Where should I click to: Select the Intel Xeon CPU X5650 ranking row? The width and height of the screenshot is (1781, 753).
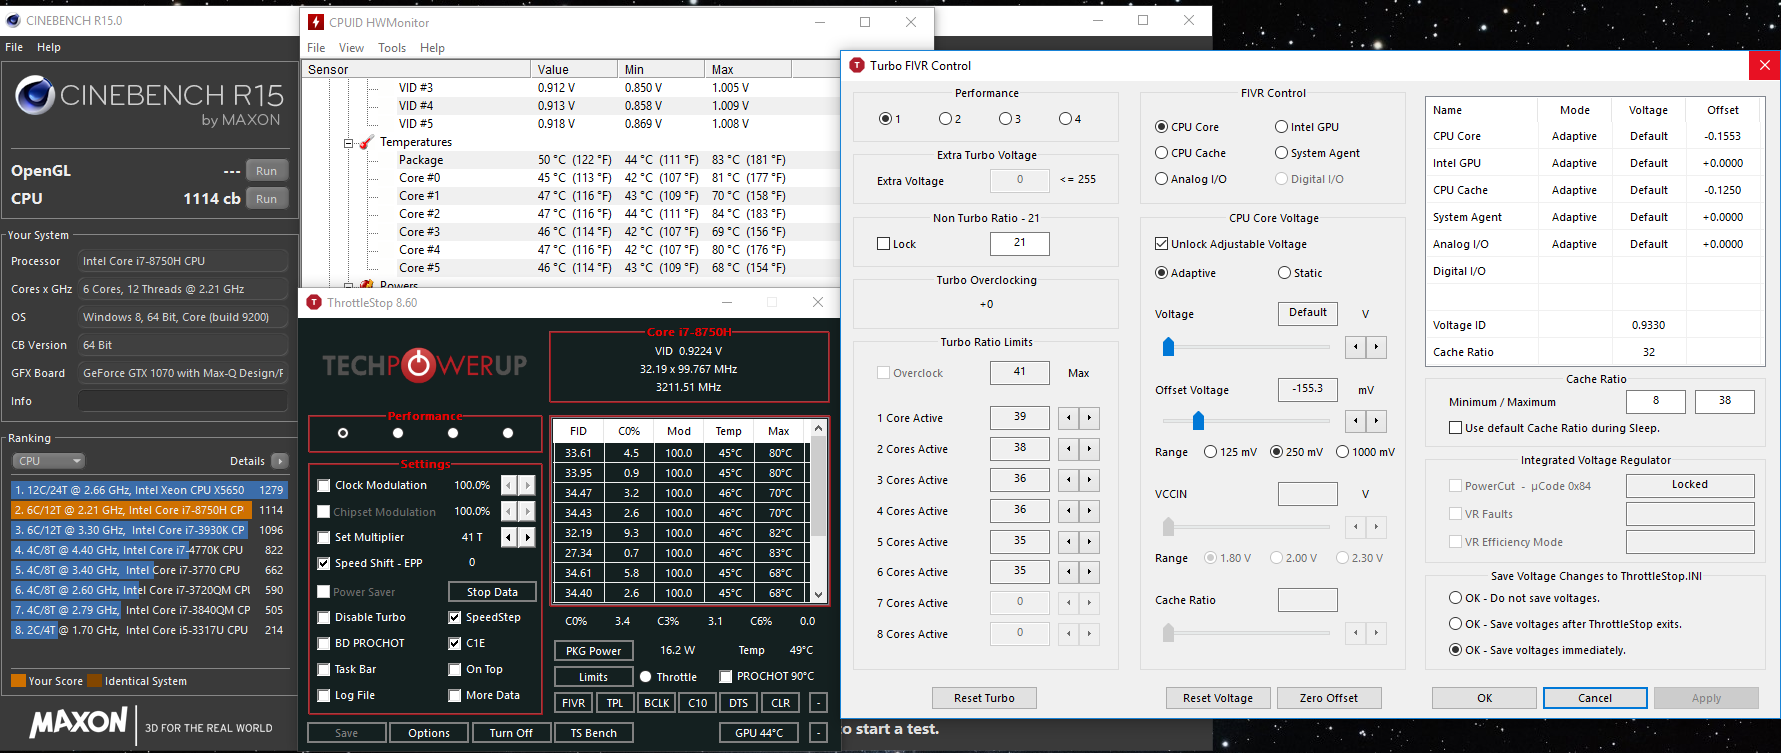[149, 490]
